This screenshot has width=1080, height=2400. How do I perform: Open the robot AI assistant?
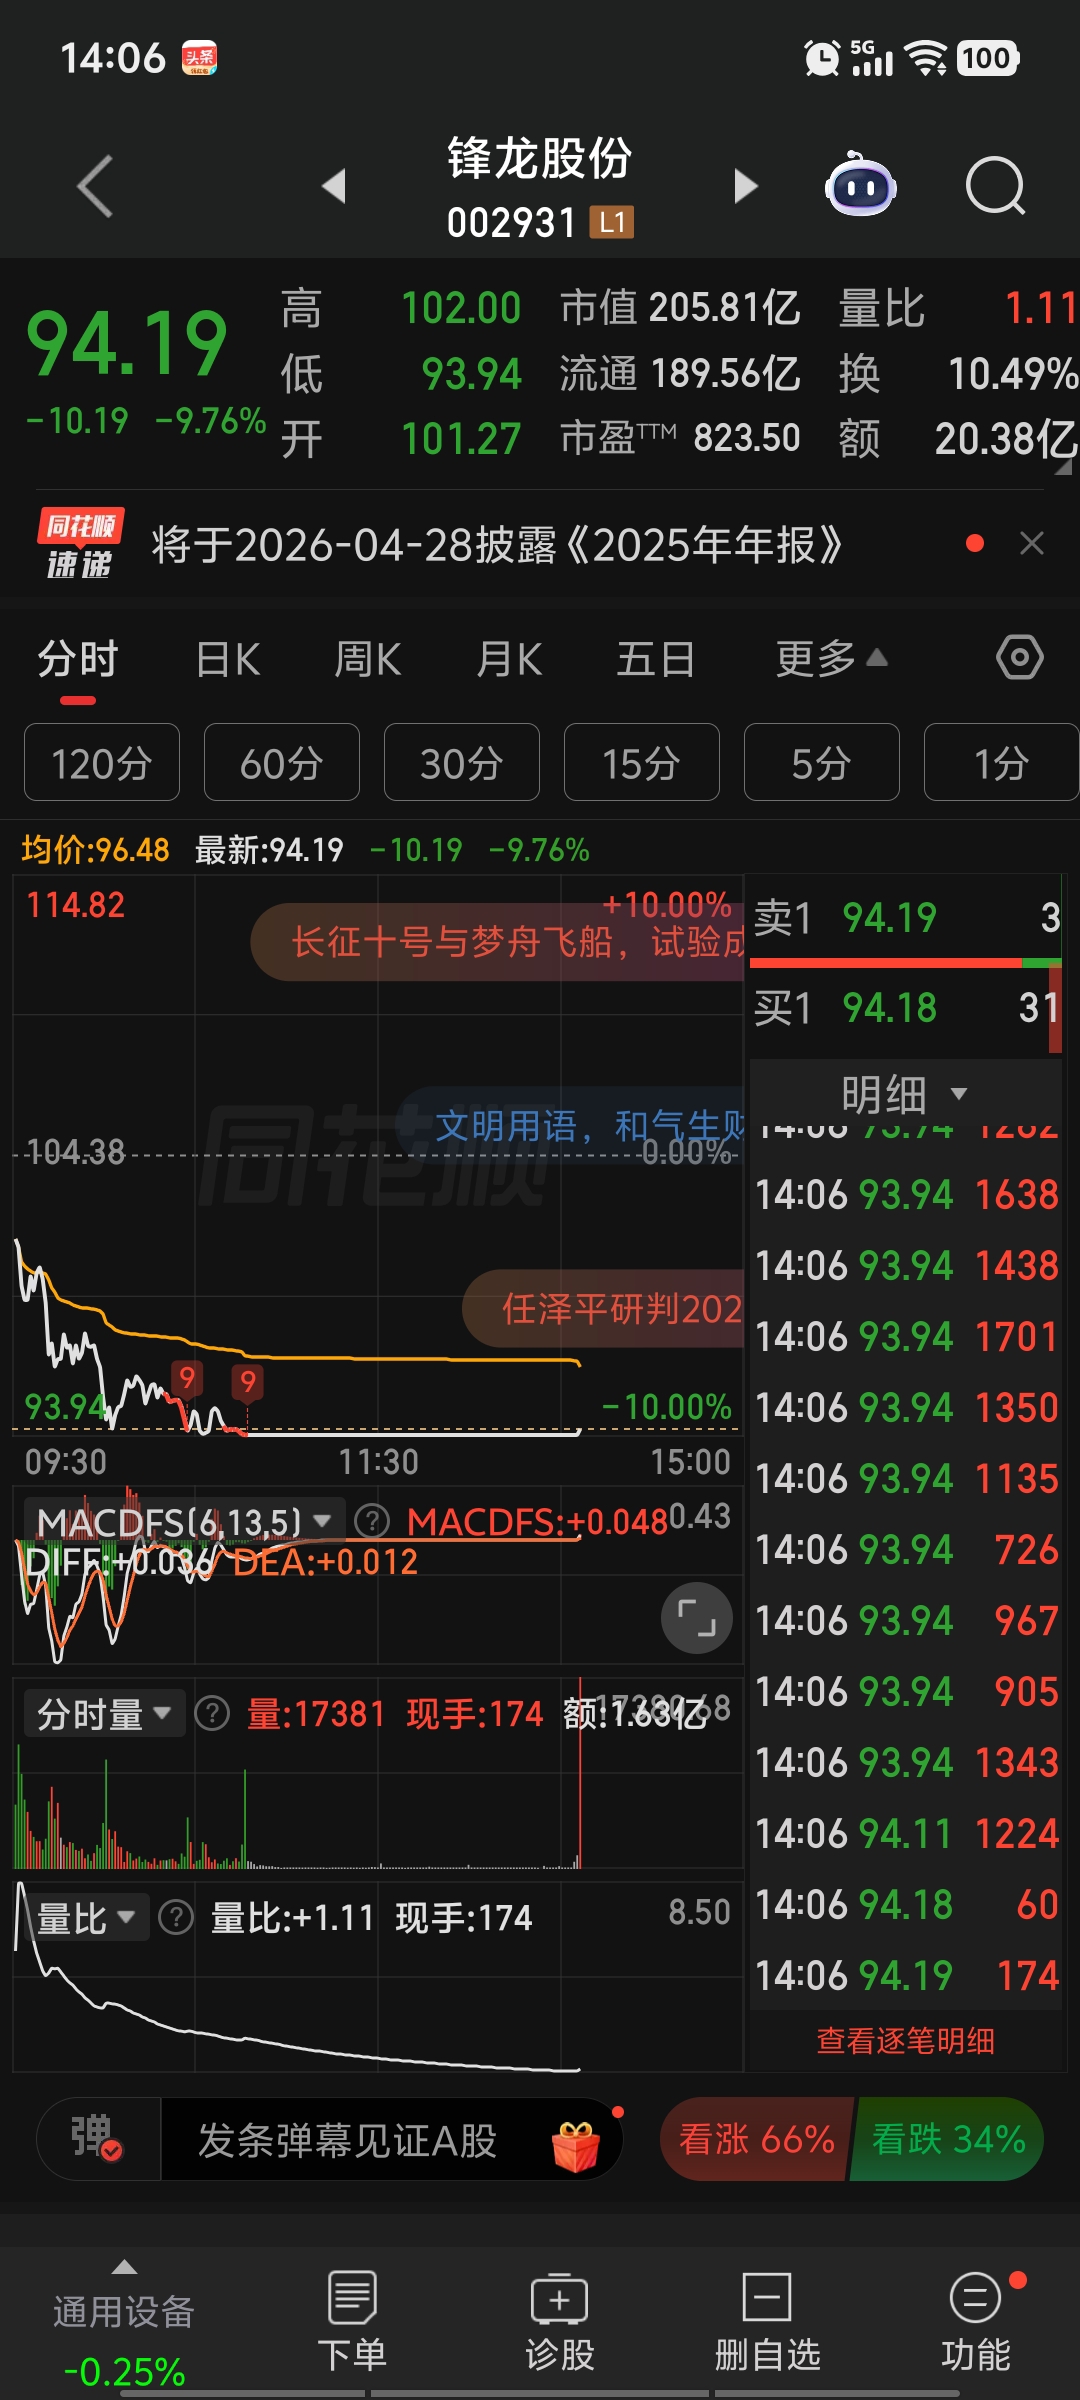pyautogui.click(x=860, y=184)
